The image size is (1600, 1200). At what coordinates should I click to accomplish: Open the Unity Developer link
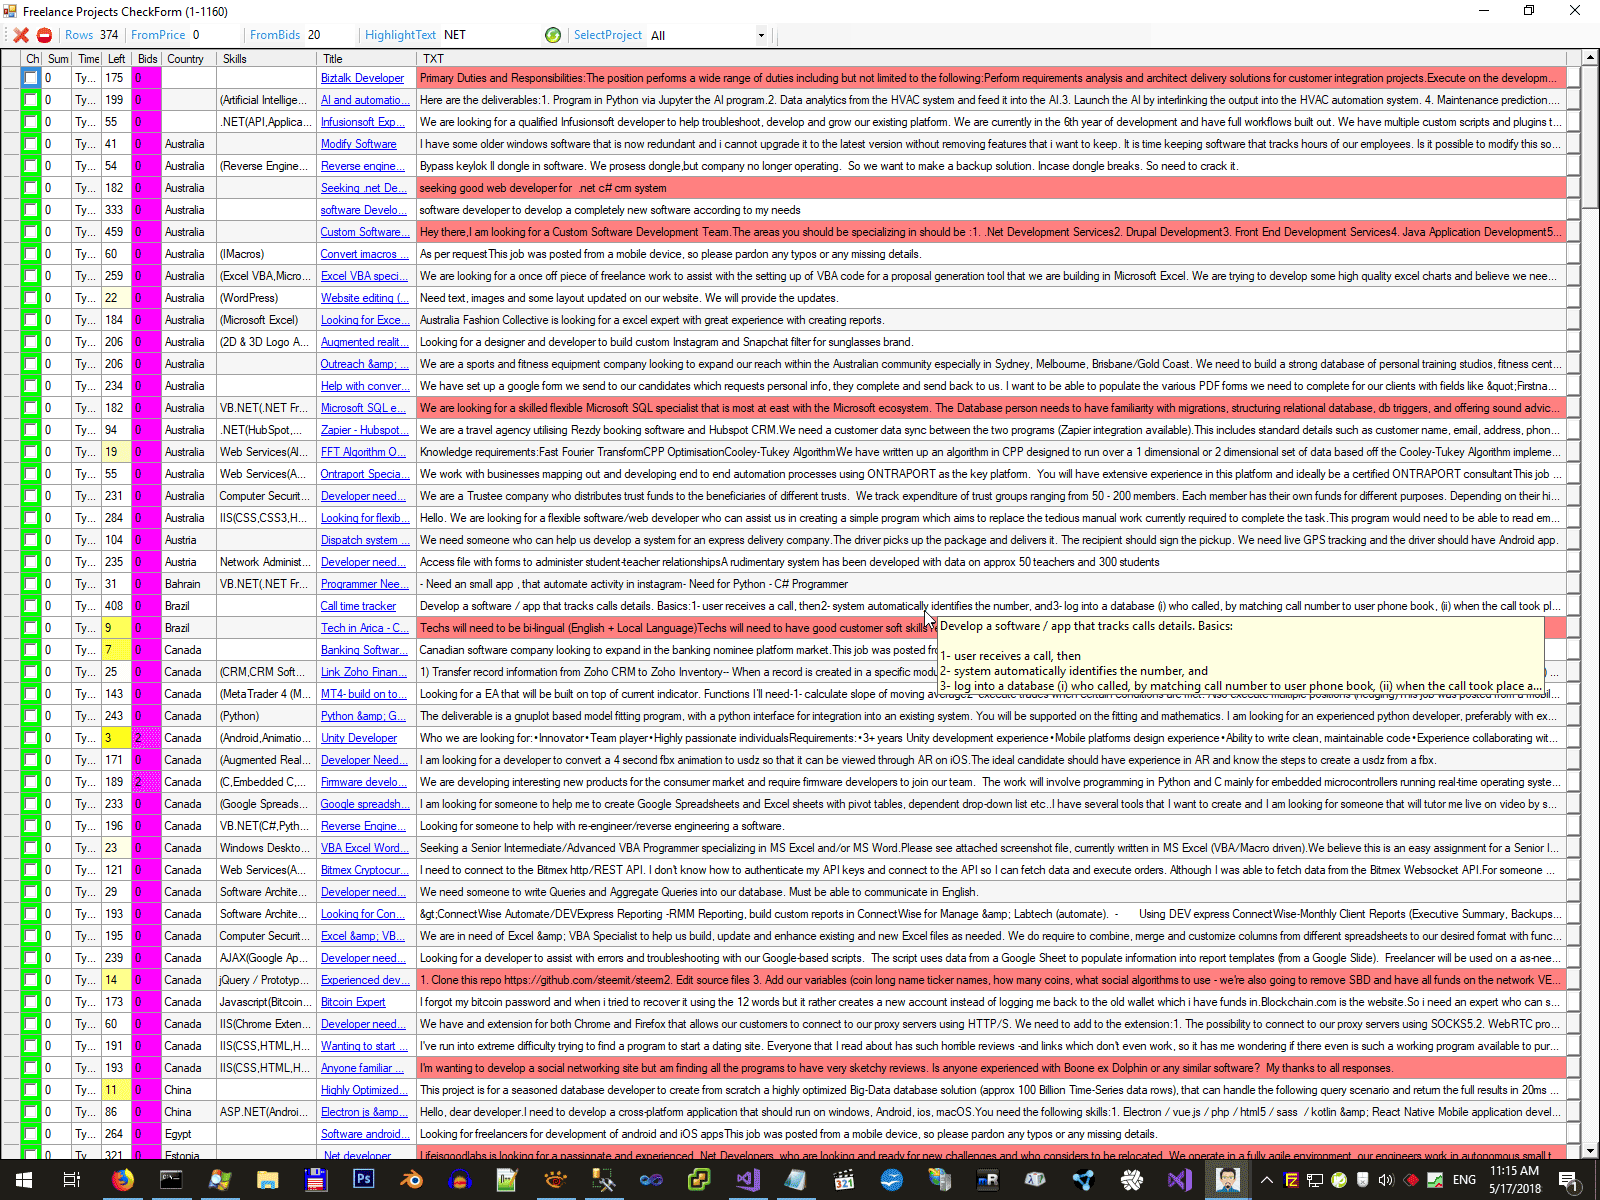click(x=358, y=738)
